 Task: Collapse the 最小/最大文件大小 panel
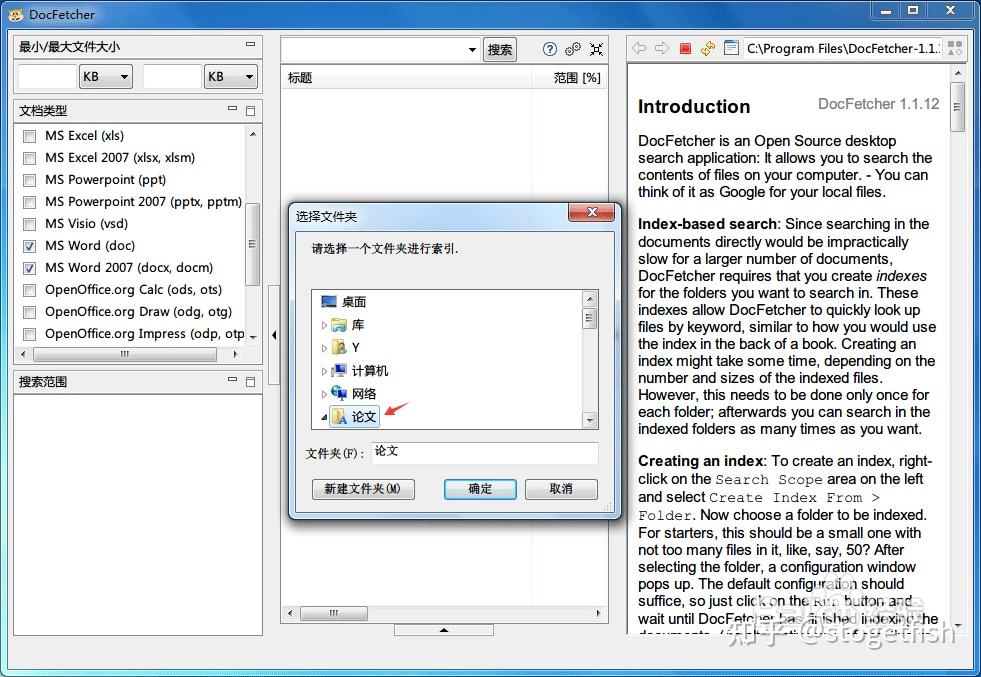tap(249, 45)
